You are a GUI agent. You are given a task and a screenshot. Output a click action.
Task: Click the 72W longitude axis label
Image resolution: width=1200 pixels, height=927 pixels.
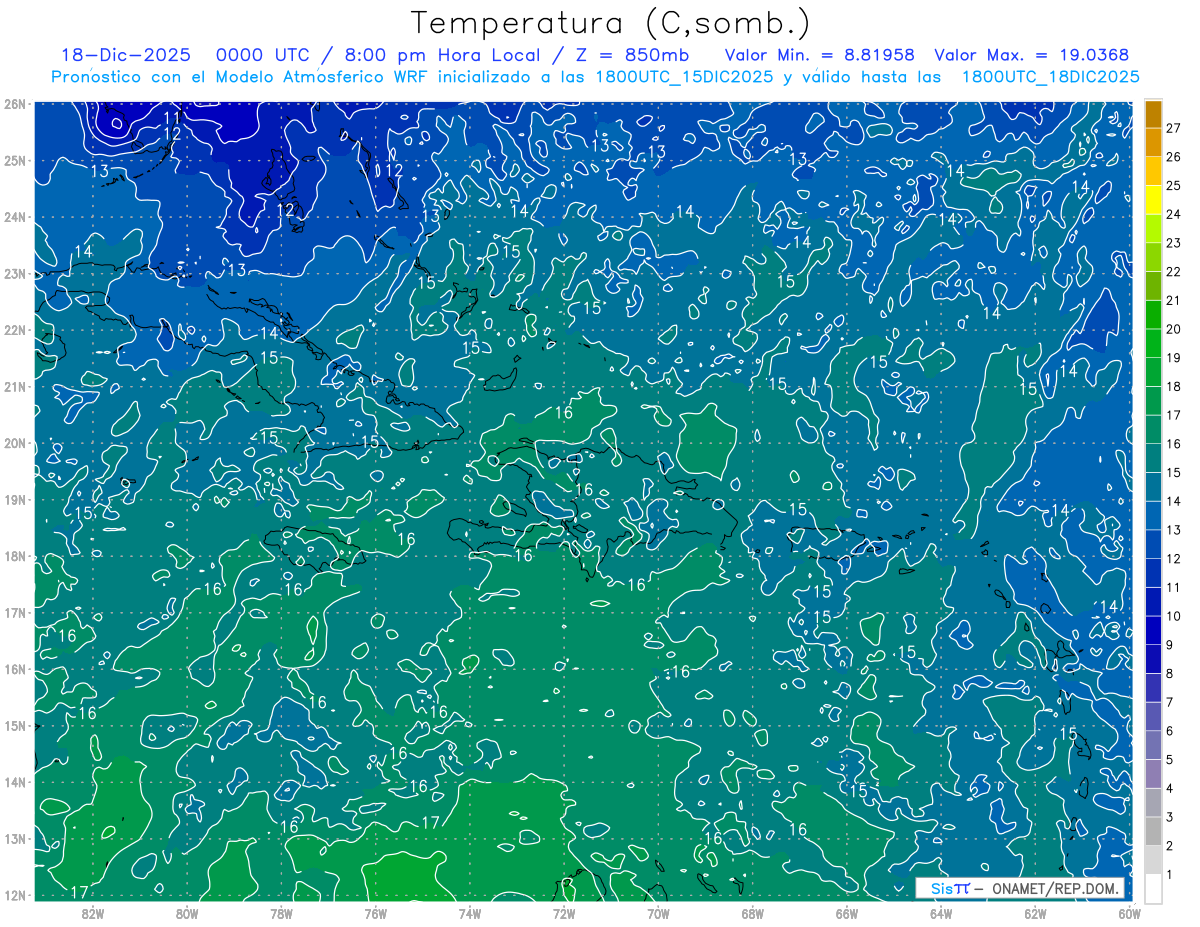(x=564, y=913)
